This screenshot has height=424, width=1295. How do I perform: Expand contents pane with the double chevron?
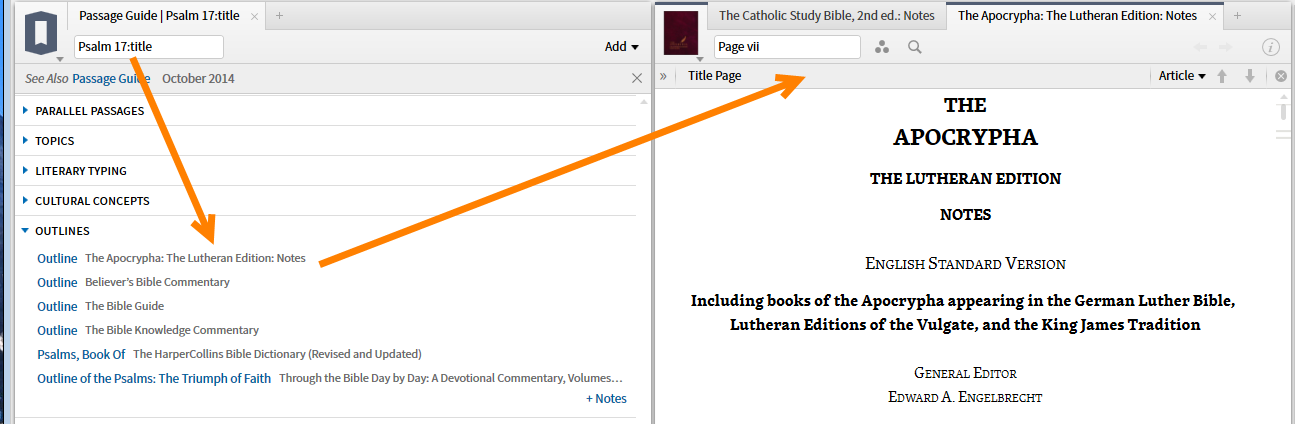pos(663,76)
